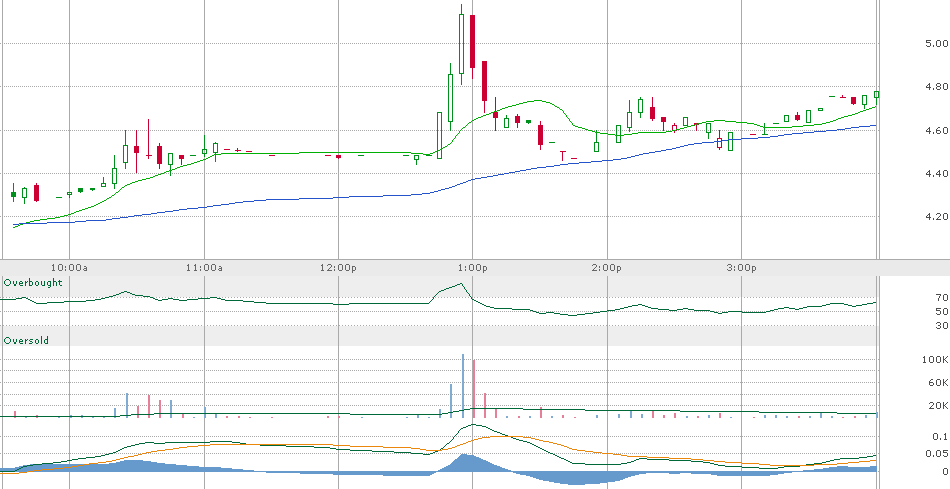Click the 2:00p time axis label
Image resolution: width=950 pixels, height=489 pixels.
608,268
